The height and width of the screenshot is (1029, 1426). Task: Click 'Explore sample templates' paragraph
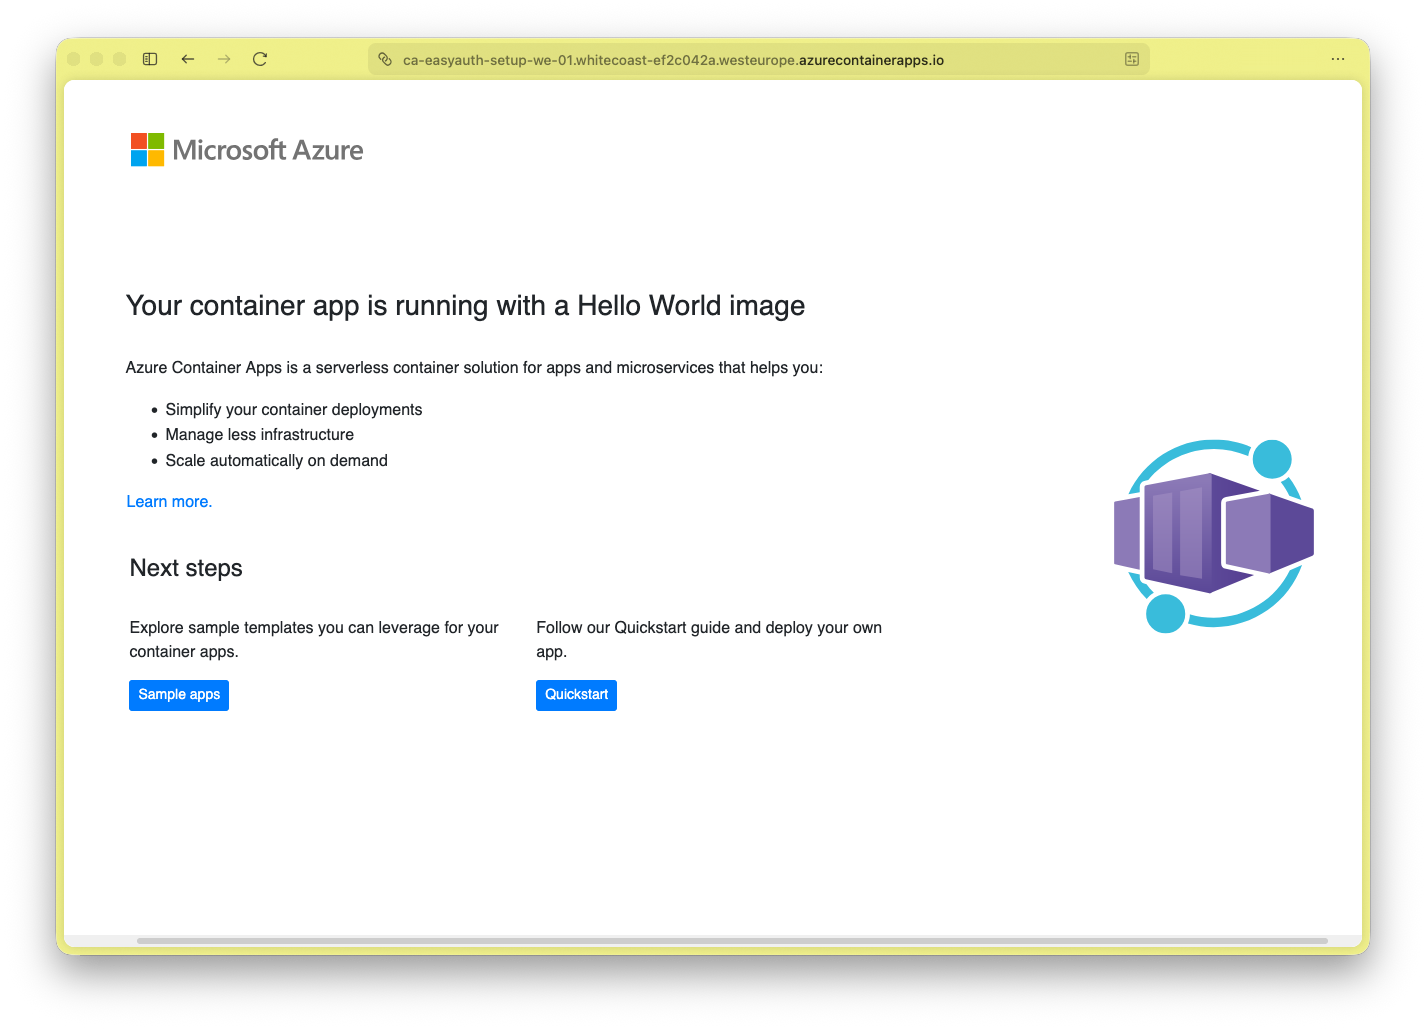point(314,639)
